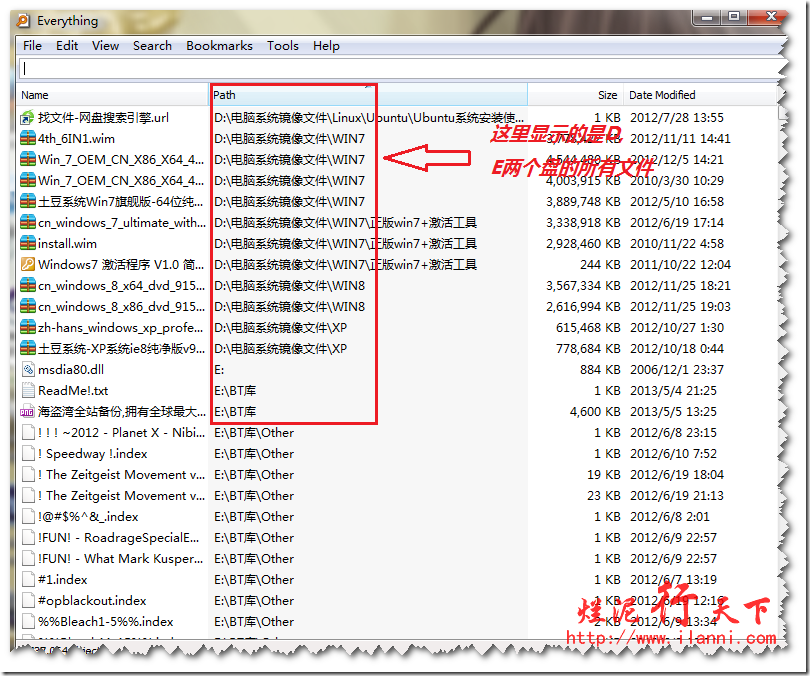Screen dimensions: 810x676
Task: Click the E: path of msdia80.dll
Action: tap(219, 370)
